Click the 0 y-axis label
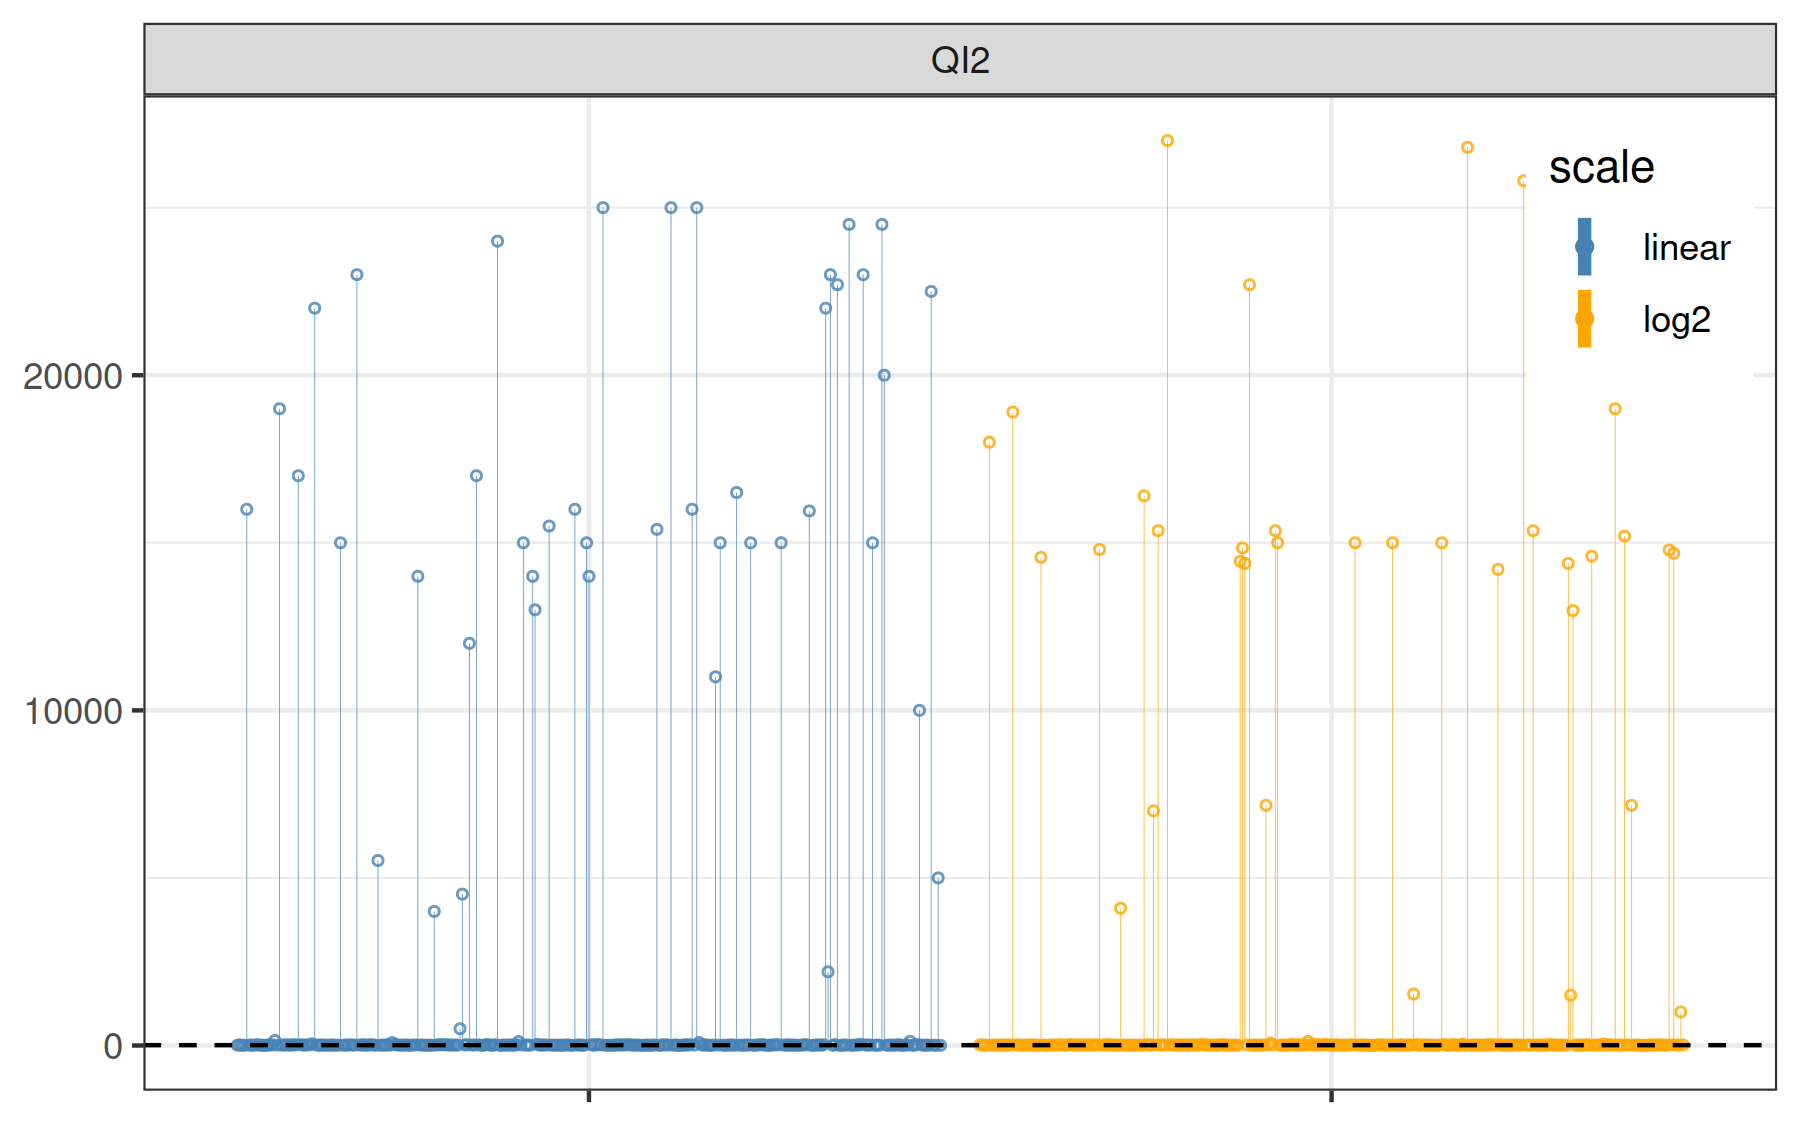1800x1125 pixels. point(113,1046)
